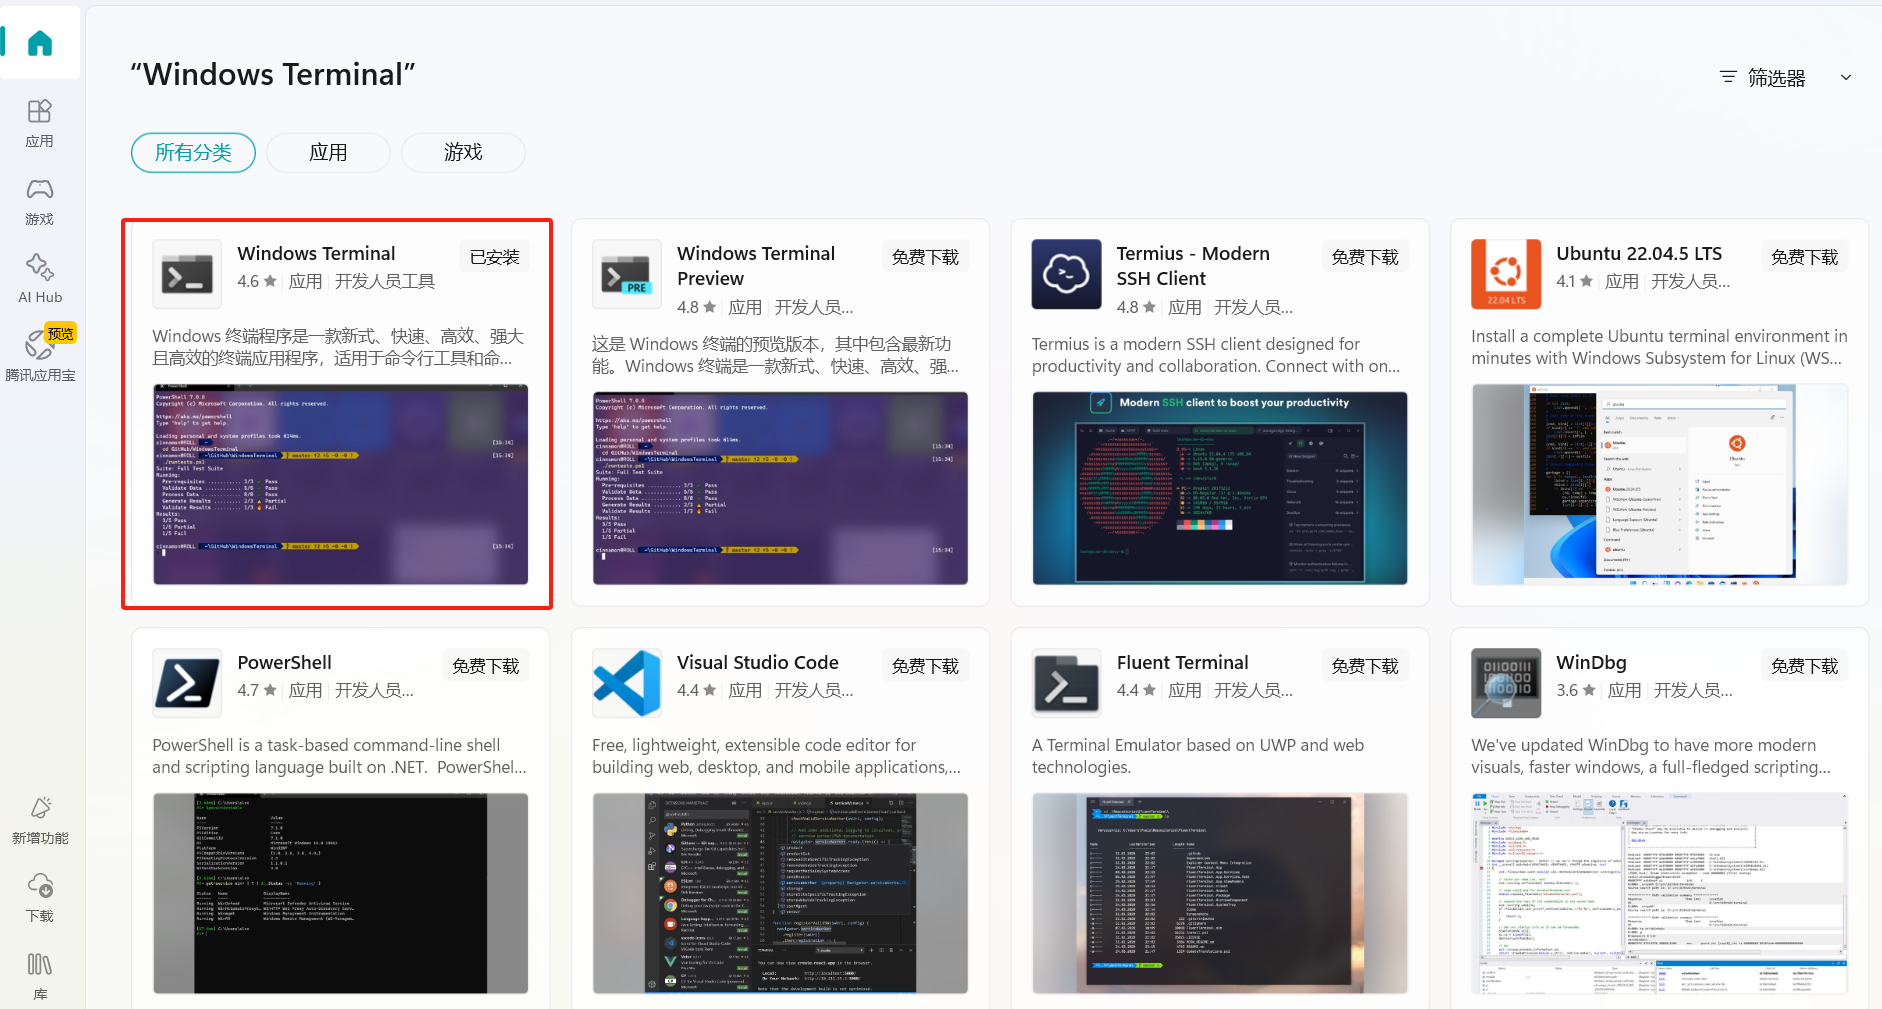Click the Visual Studio Code app icon
Viewport: 1882px width, 1009px height.
coord(627,683)
